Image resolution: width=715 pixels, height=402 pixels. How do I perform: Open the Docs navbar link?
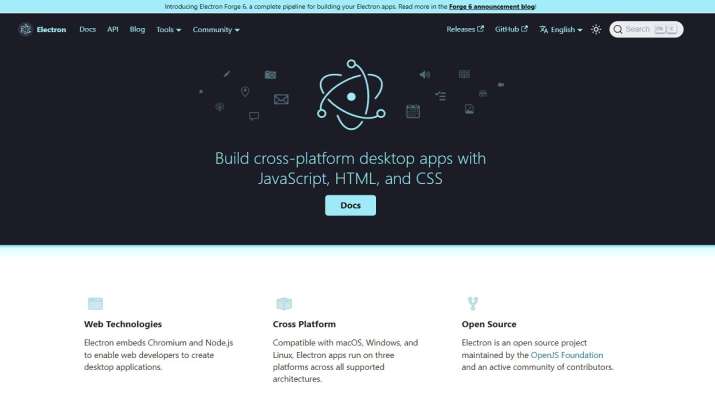click(88, 29)
